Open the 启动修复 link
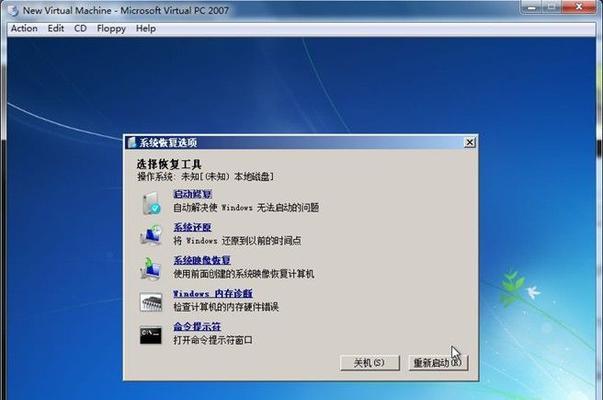 tap(192, 194)
